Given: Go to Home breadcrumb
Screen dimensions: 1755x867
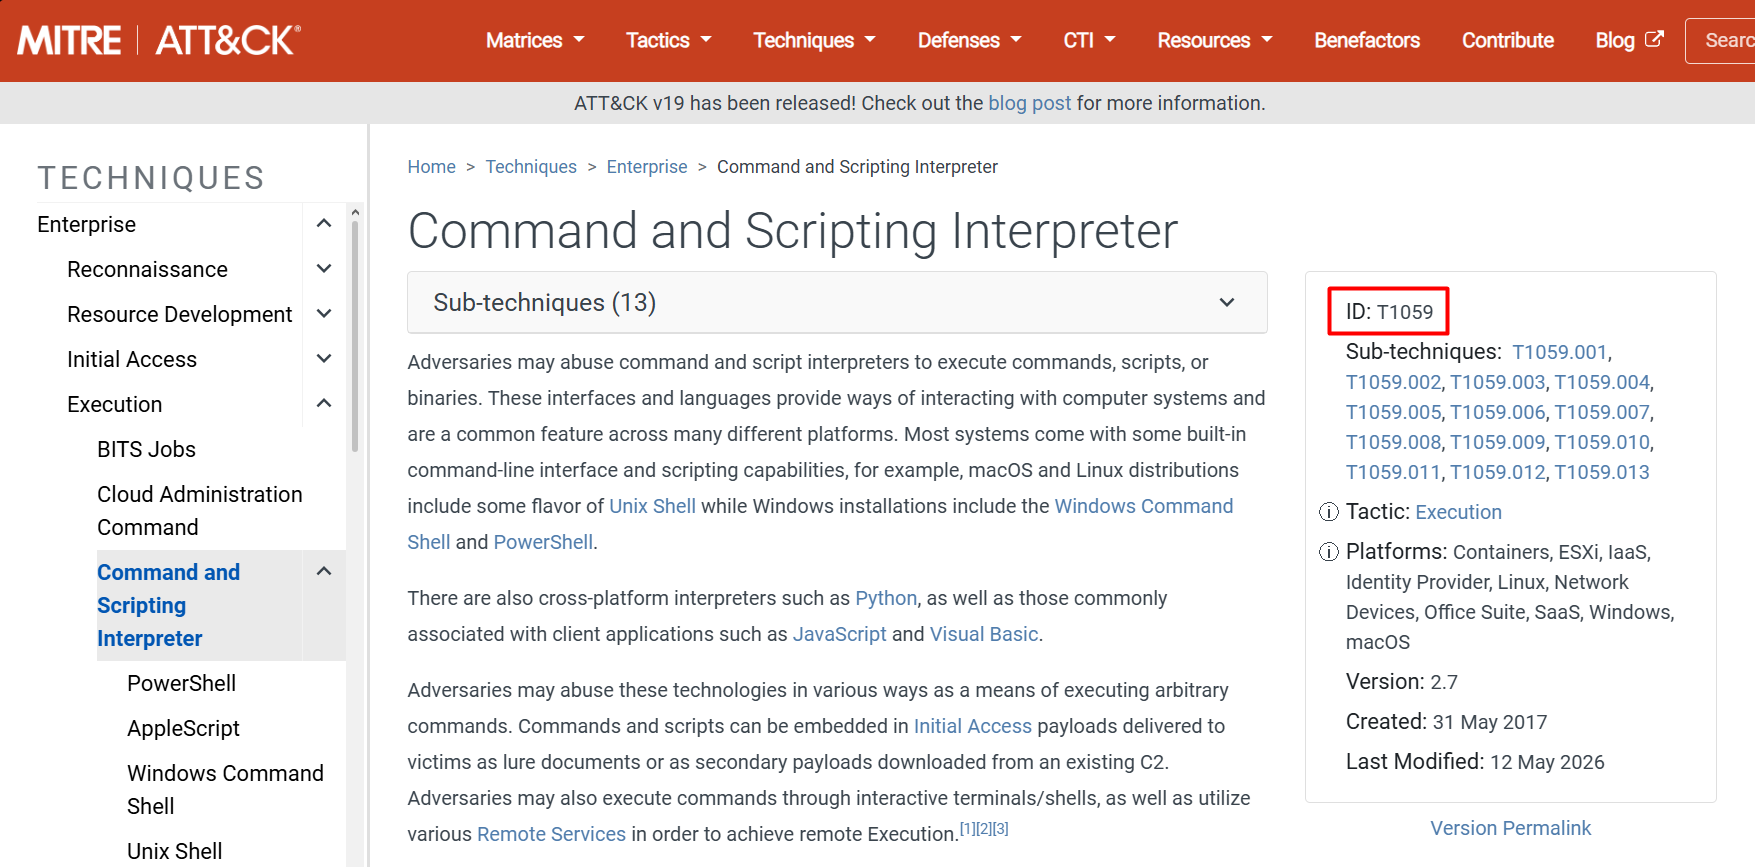Looking at the screenshot, I should (x=431, y=167).
